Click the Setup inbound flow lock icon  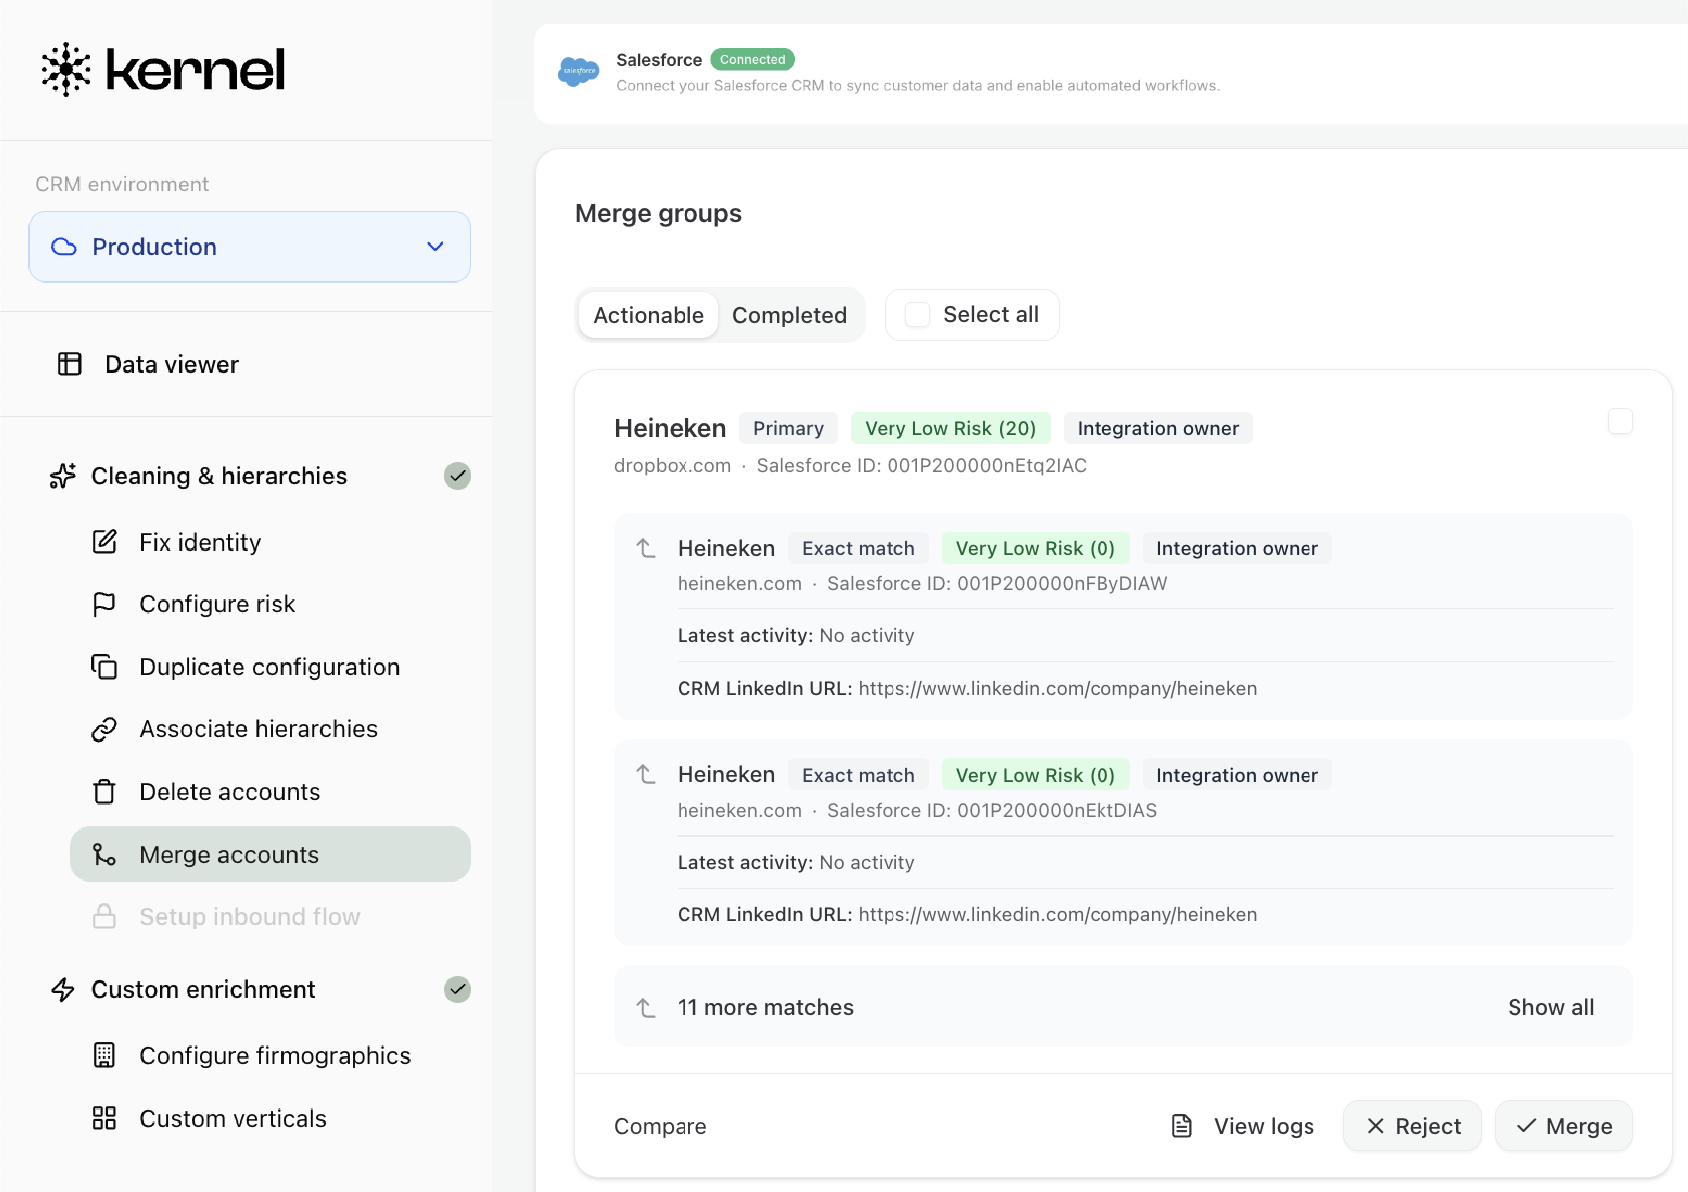coord(104,917)
